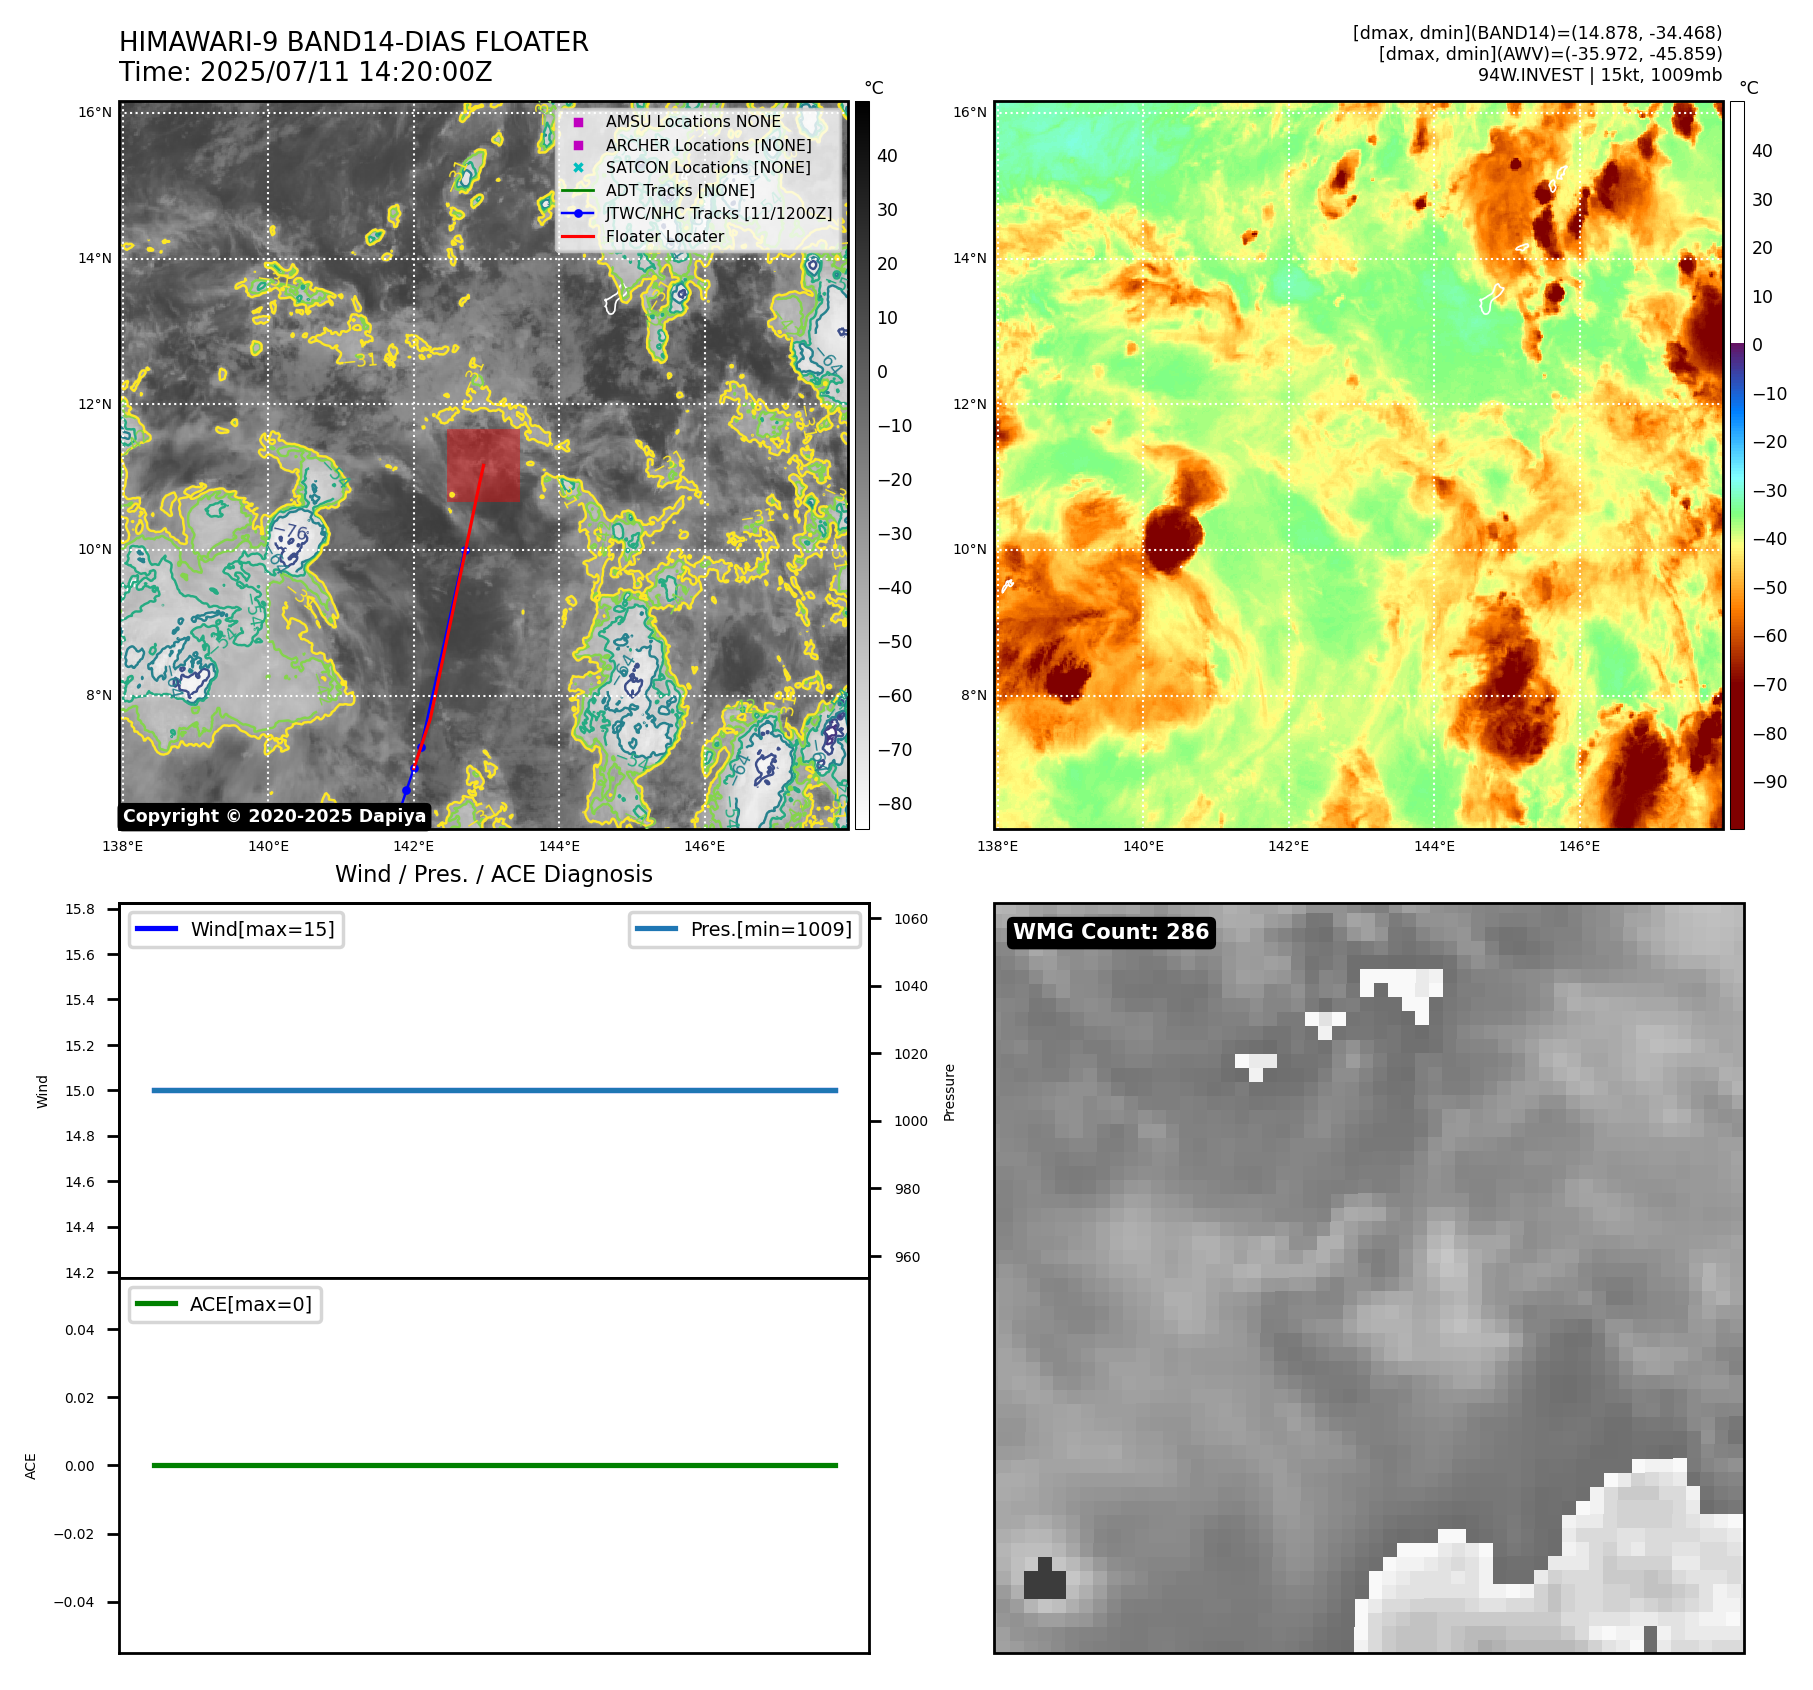
Task: Open the WMG zoomed grayscale image panel
Action: click(x=1369, y=1278)
